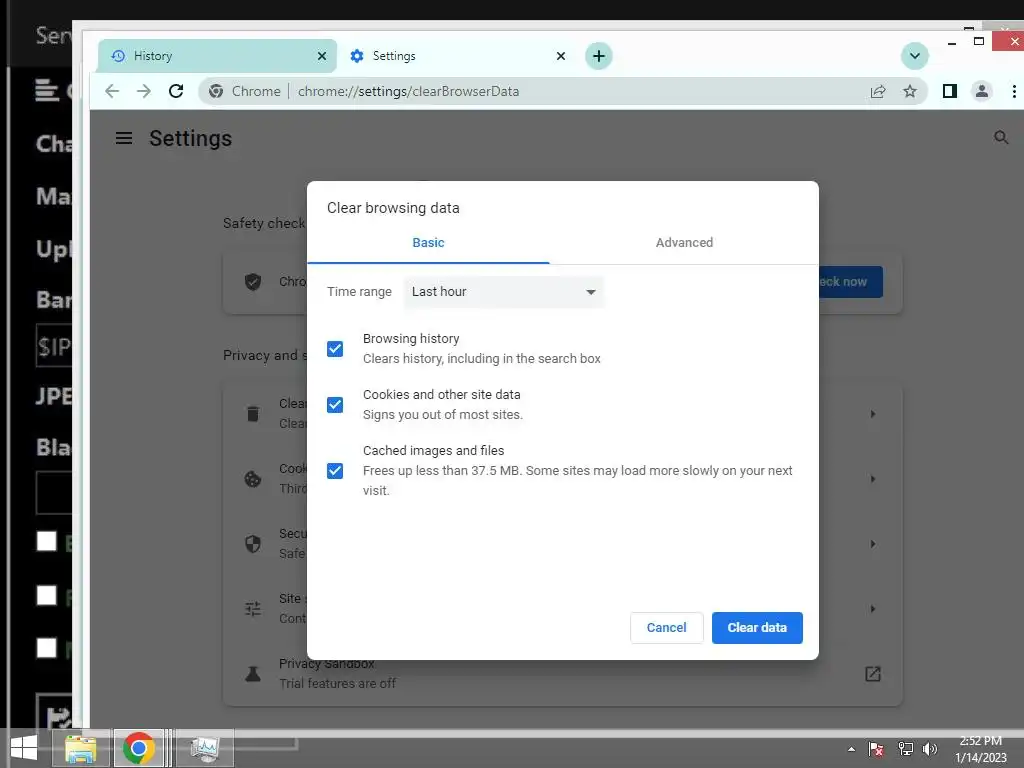Open the tab search chevron button
1024x768 pixels.
(x=914, y=56)
